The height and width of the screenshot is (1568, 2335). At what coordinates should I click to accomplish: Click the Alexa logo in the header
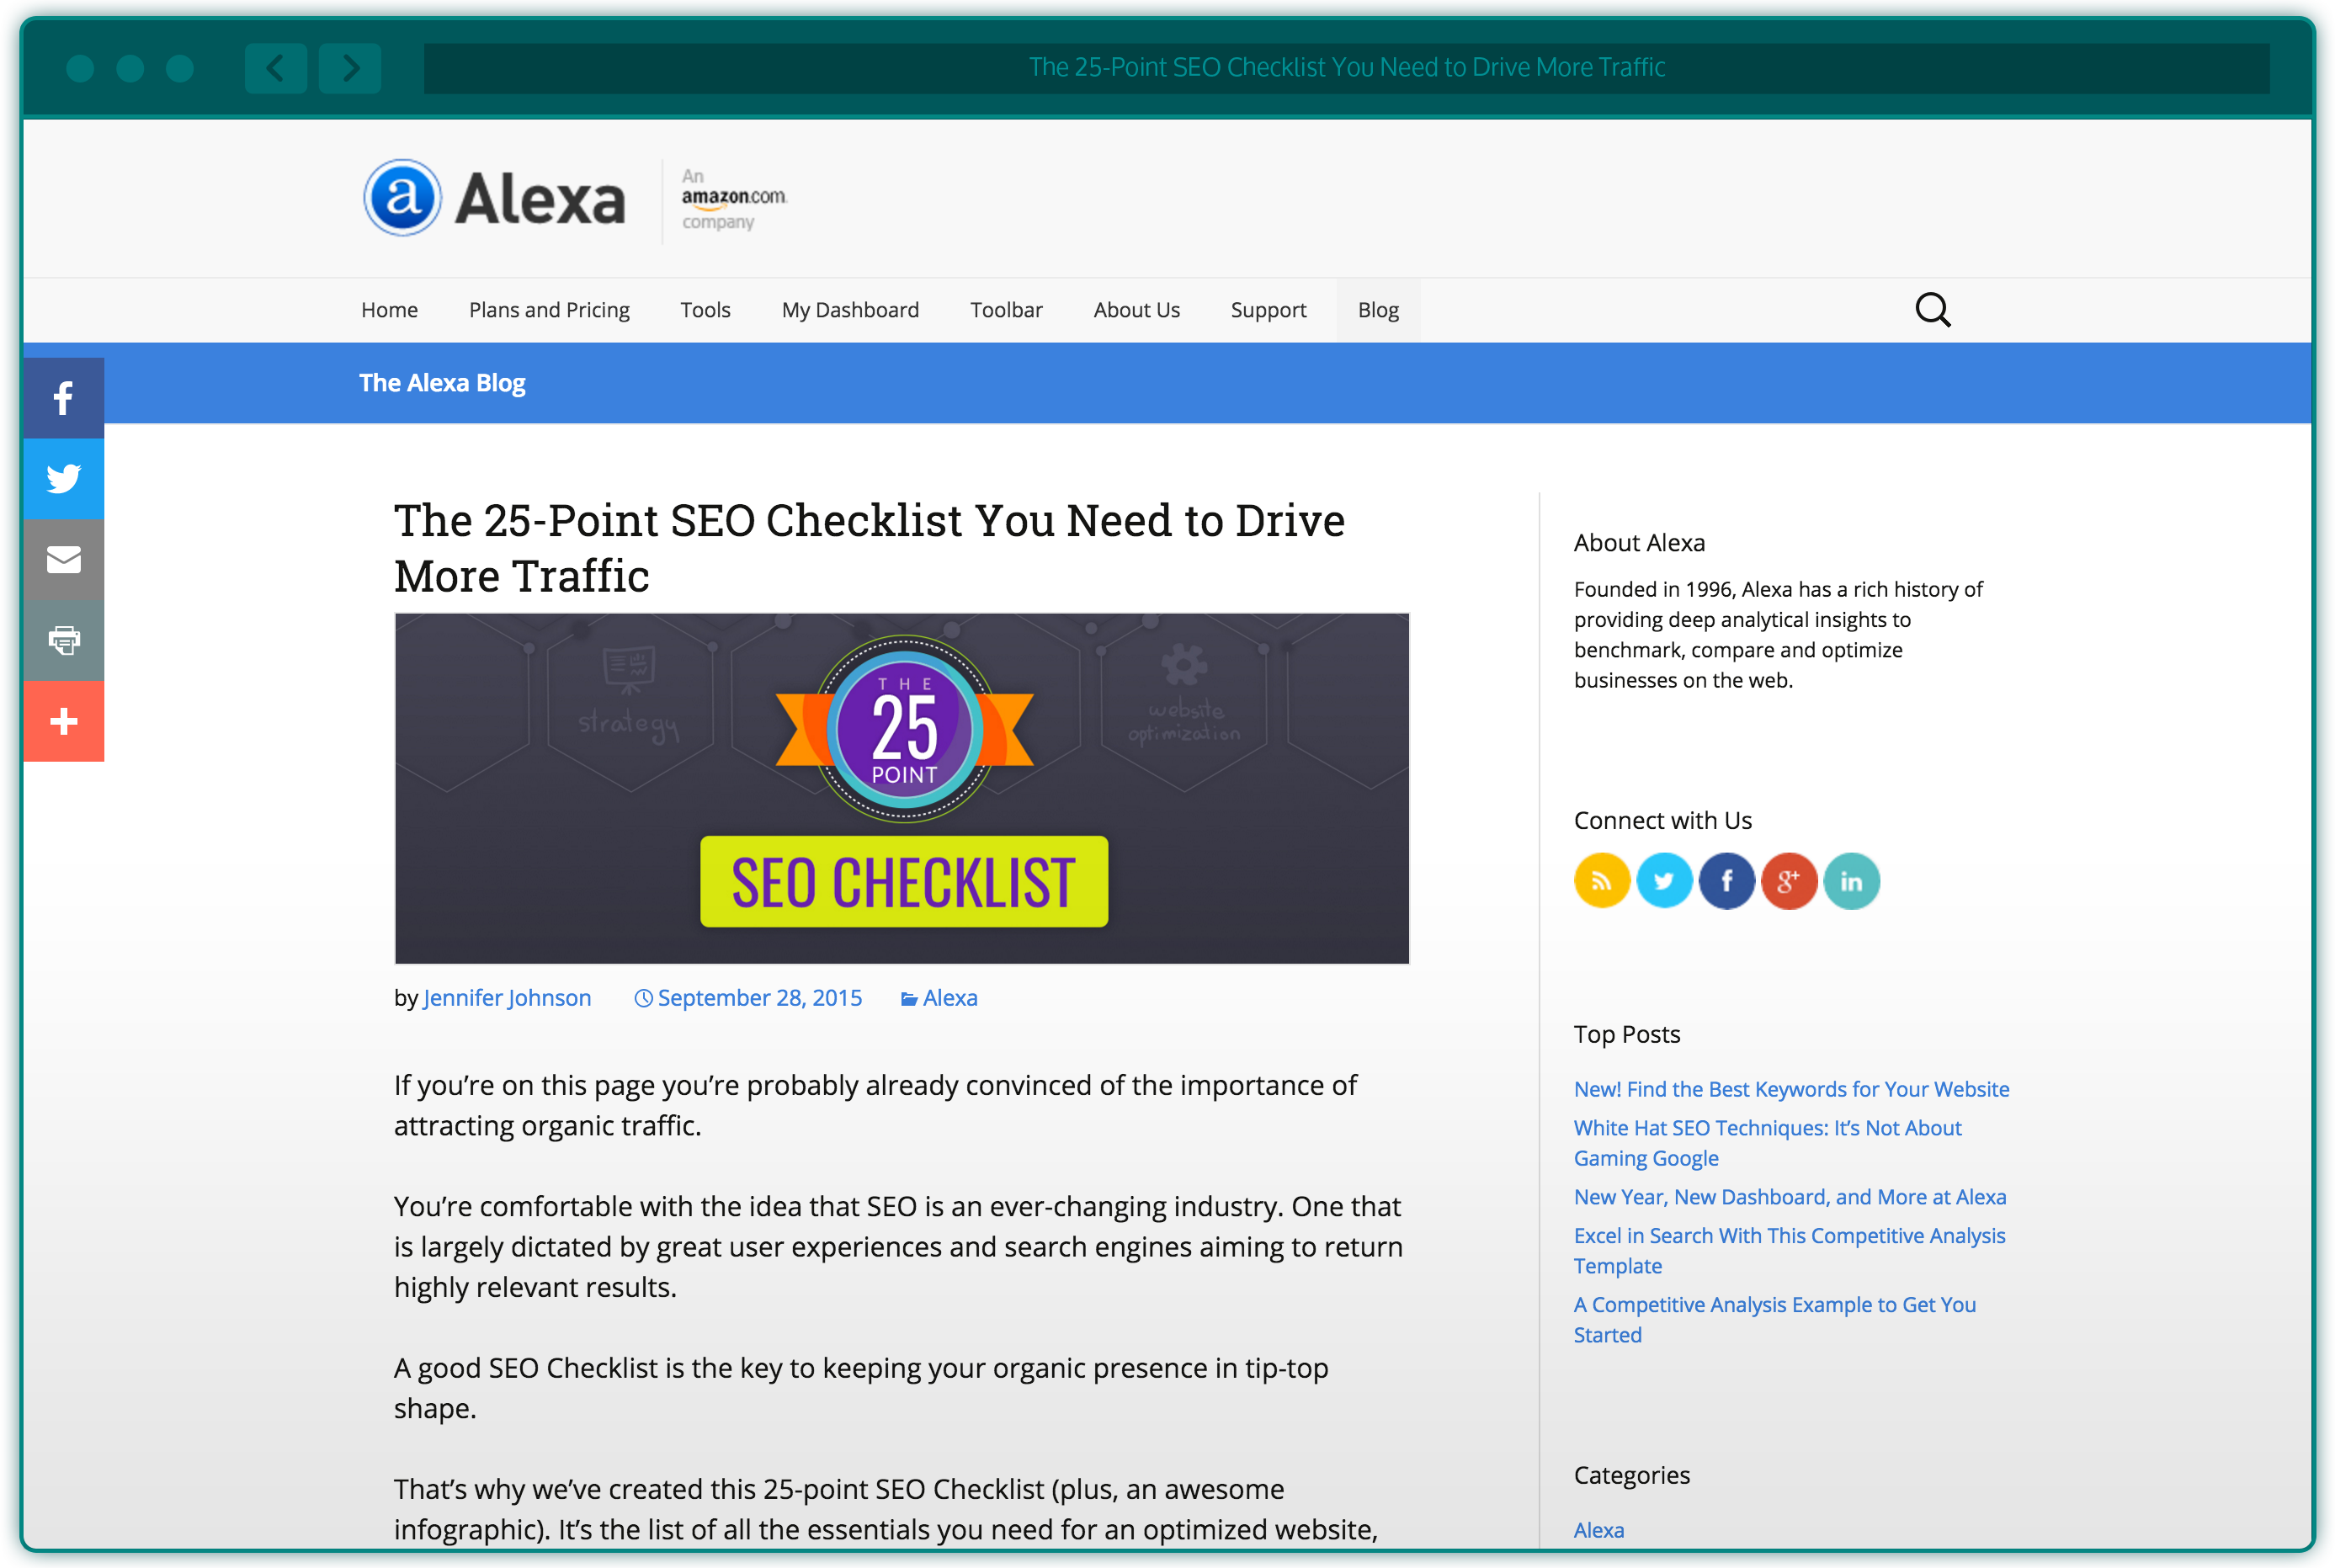point(495,198)
